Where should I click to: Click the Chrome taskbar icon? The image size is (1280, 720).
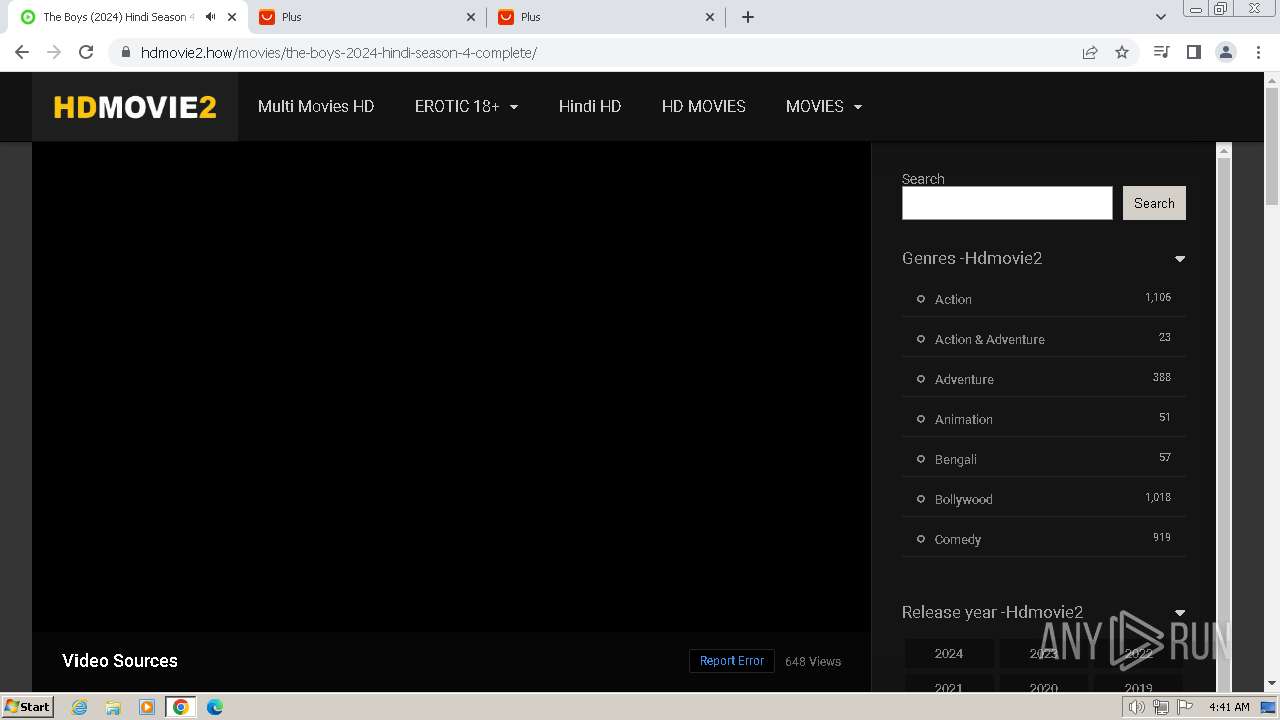pos(181,707)
